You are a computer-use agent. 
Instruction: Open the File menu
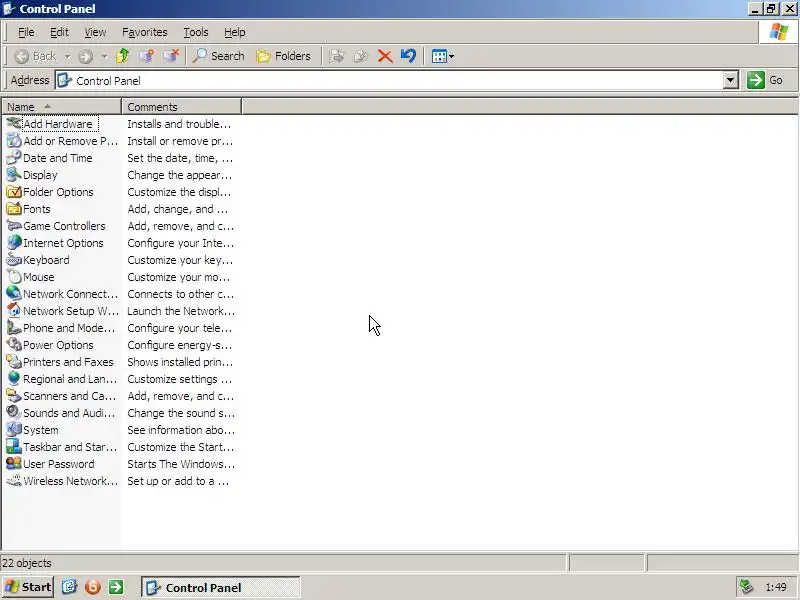[x=26, y=32]
